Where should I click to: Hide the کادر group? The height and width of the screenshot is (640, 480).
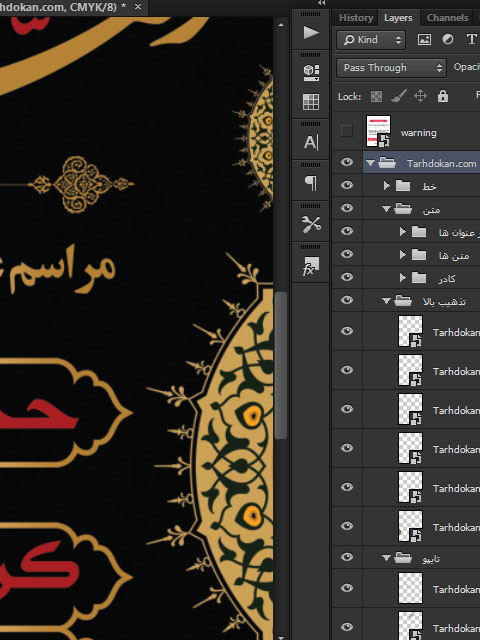point(347,277)
